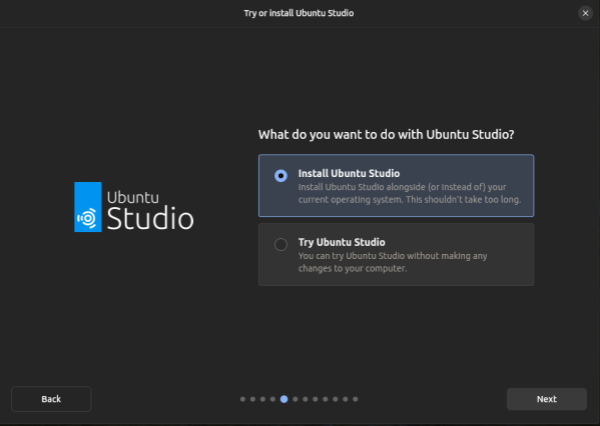The width and height of the screenshot is (600, 426).
Task: Select the Install Ubuntu Studio radio button
Action: [x=281, y=175]
